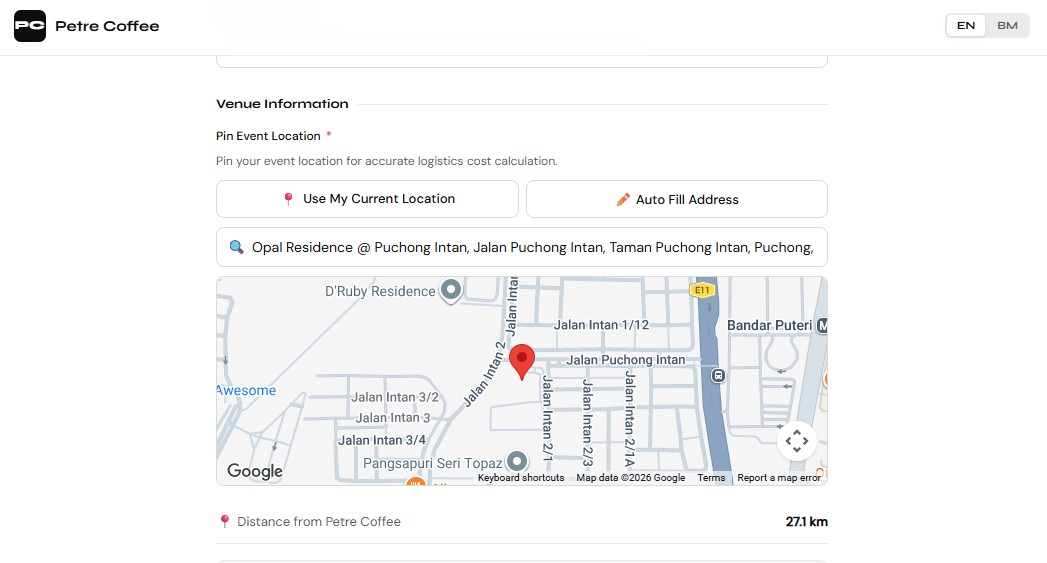This screenshot has width=1047, height=563.
Task: Open the map Terms link
Action: coord(711,478)
